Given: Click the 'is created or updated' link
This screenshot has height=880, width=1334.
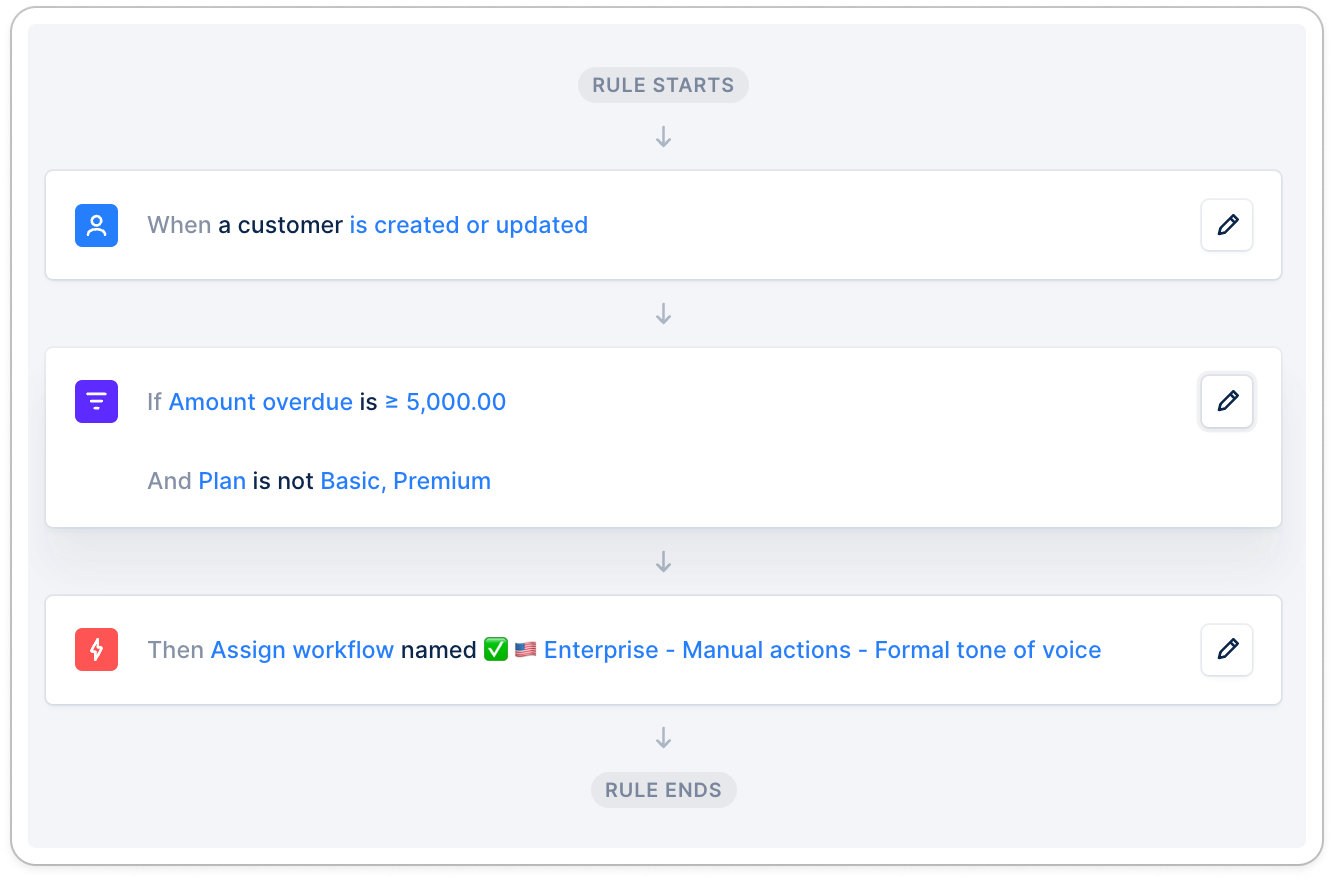Looking at the screenshot, I should point(469,225).
